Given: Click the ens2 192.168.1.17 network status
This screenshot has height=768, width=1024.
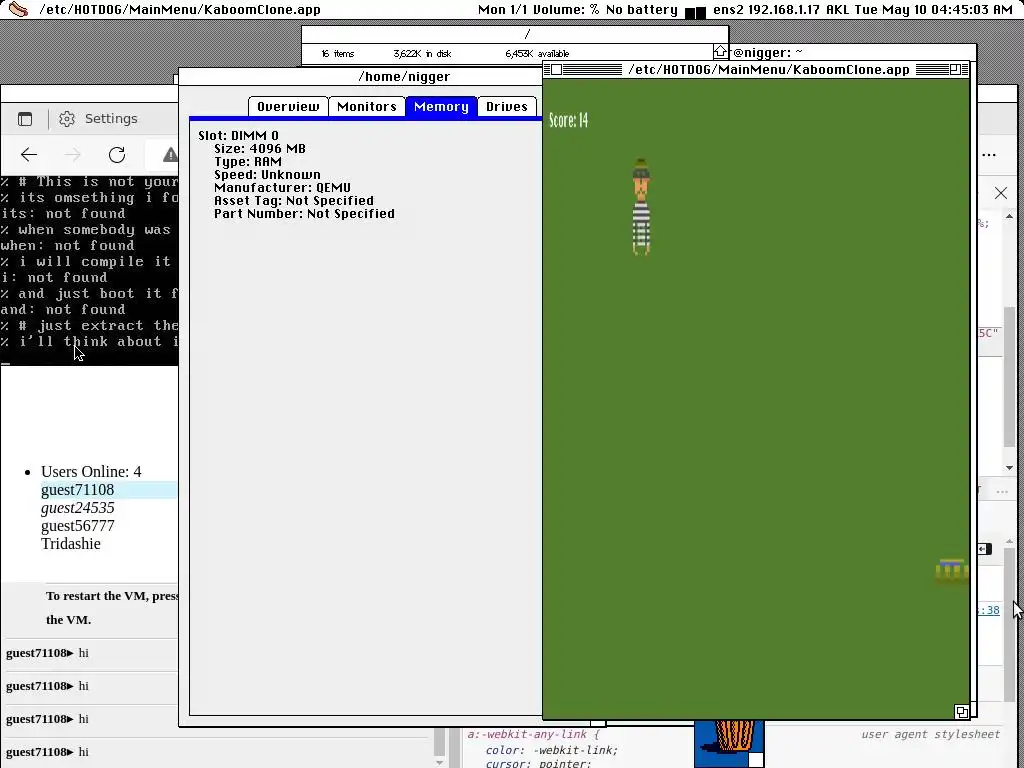Looking at the screenshot, I should tap(767, 10).
